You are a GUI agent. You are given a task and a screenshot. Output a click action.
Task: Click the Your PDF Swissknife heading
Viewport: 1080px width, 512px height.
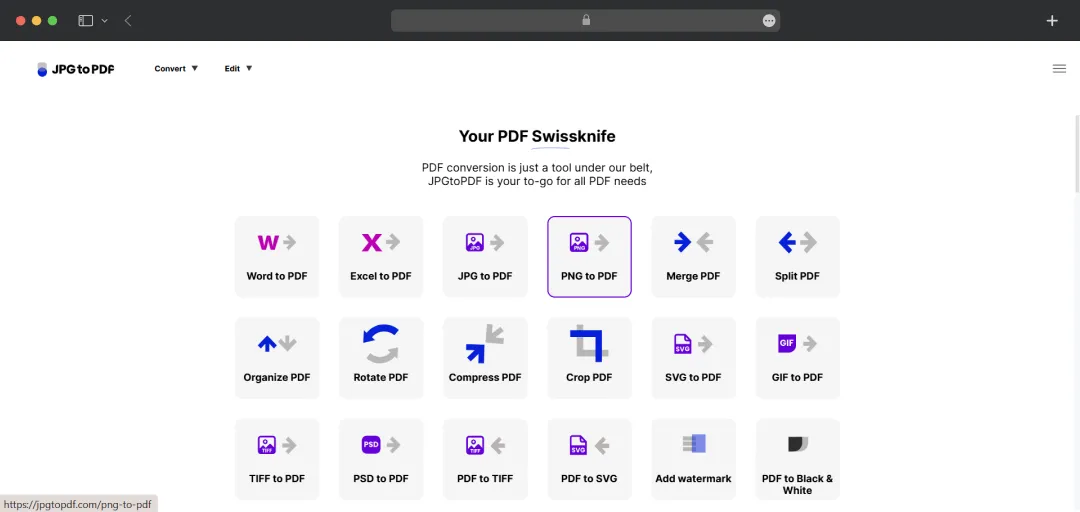537,136
